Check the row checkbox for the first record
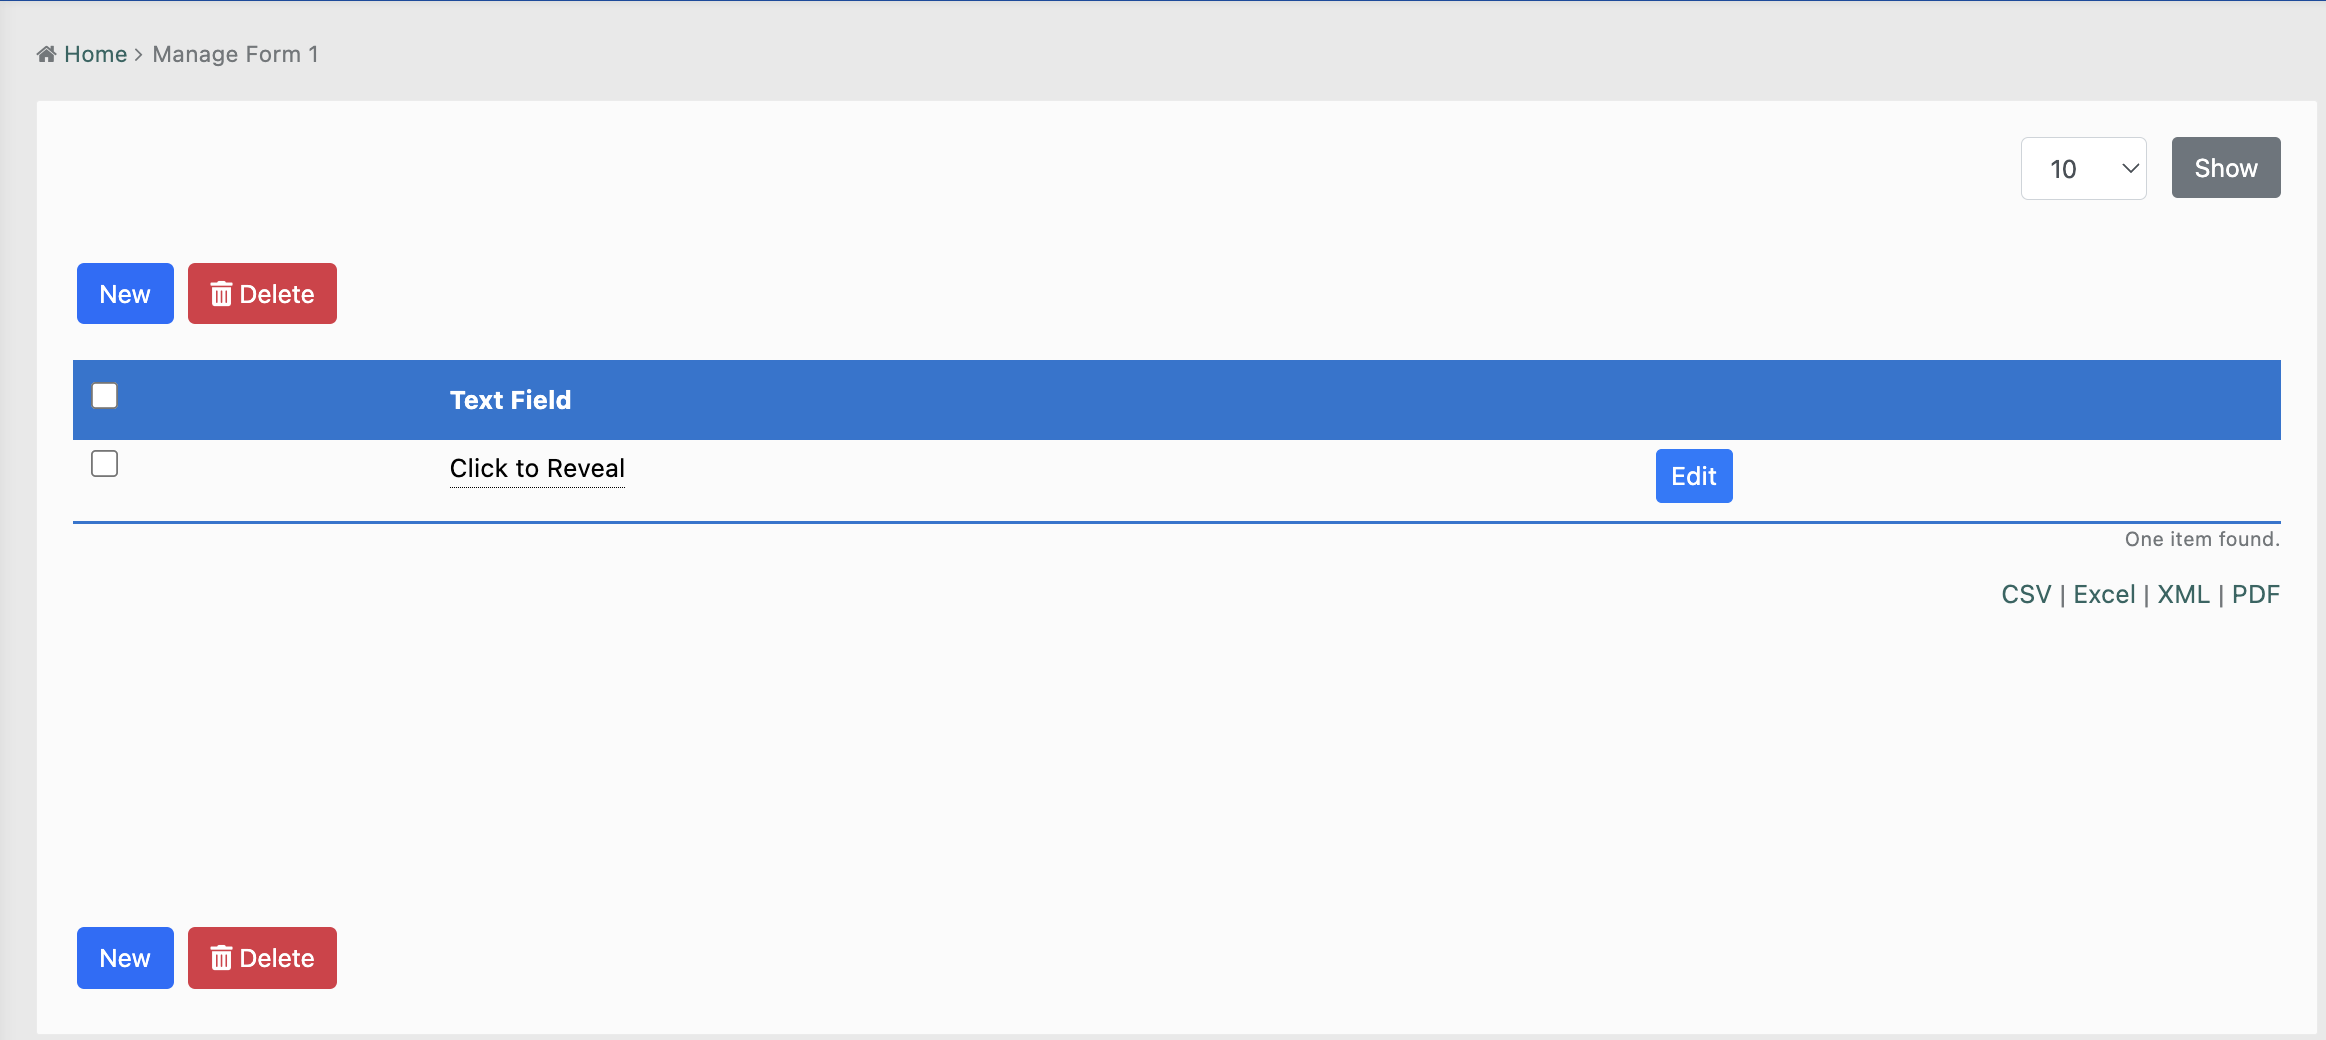The width and height of the screenshot is (2326, 1040). tap(105, 464)
